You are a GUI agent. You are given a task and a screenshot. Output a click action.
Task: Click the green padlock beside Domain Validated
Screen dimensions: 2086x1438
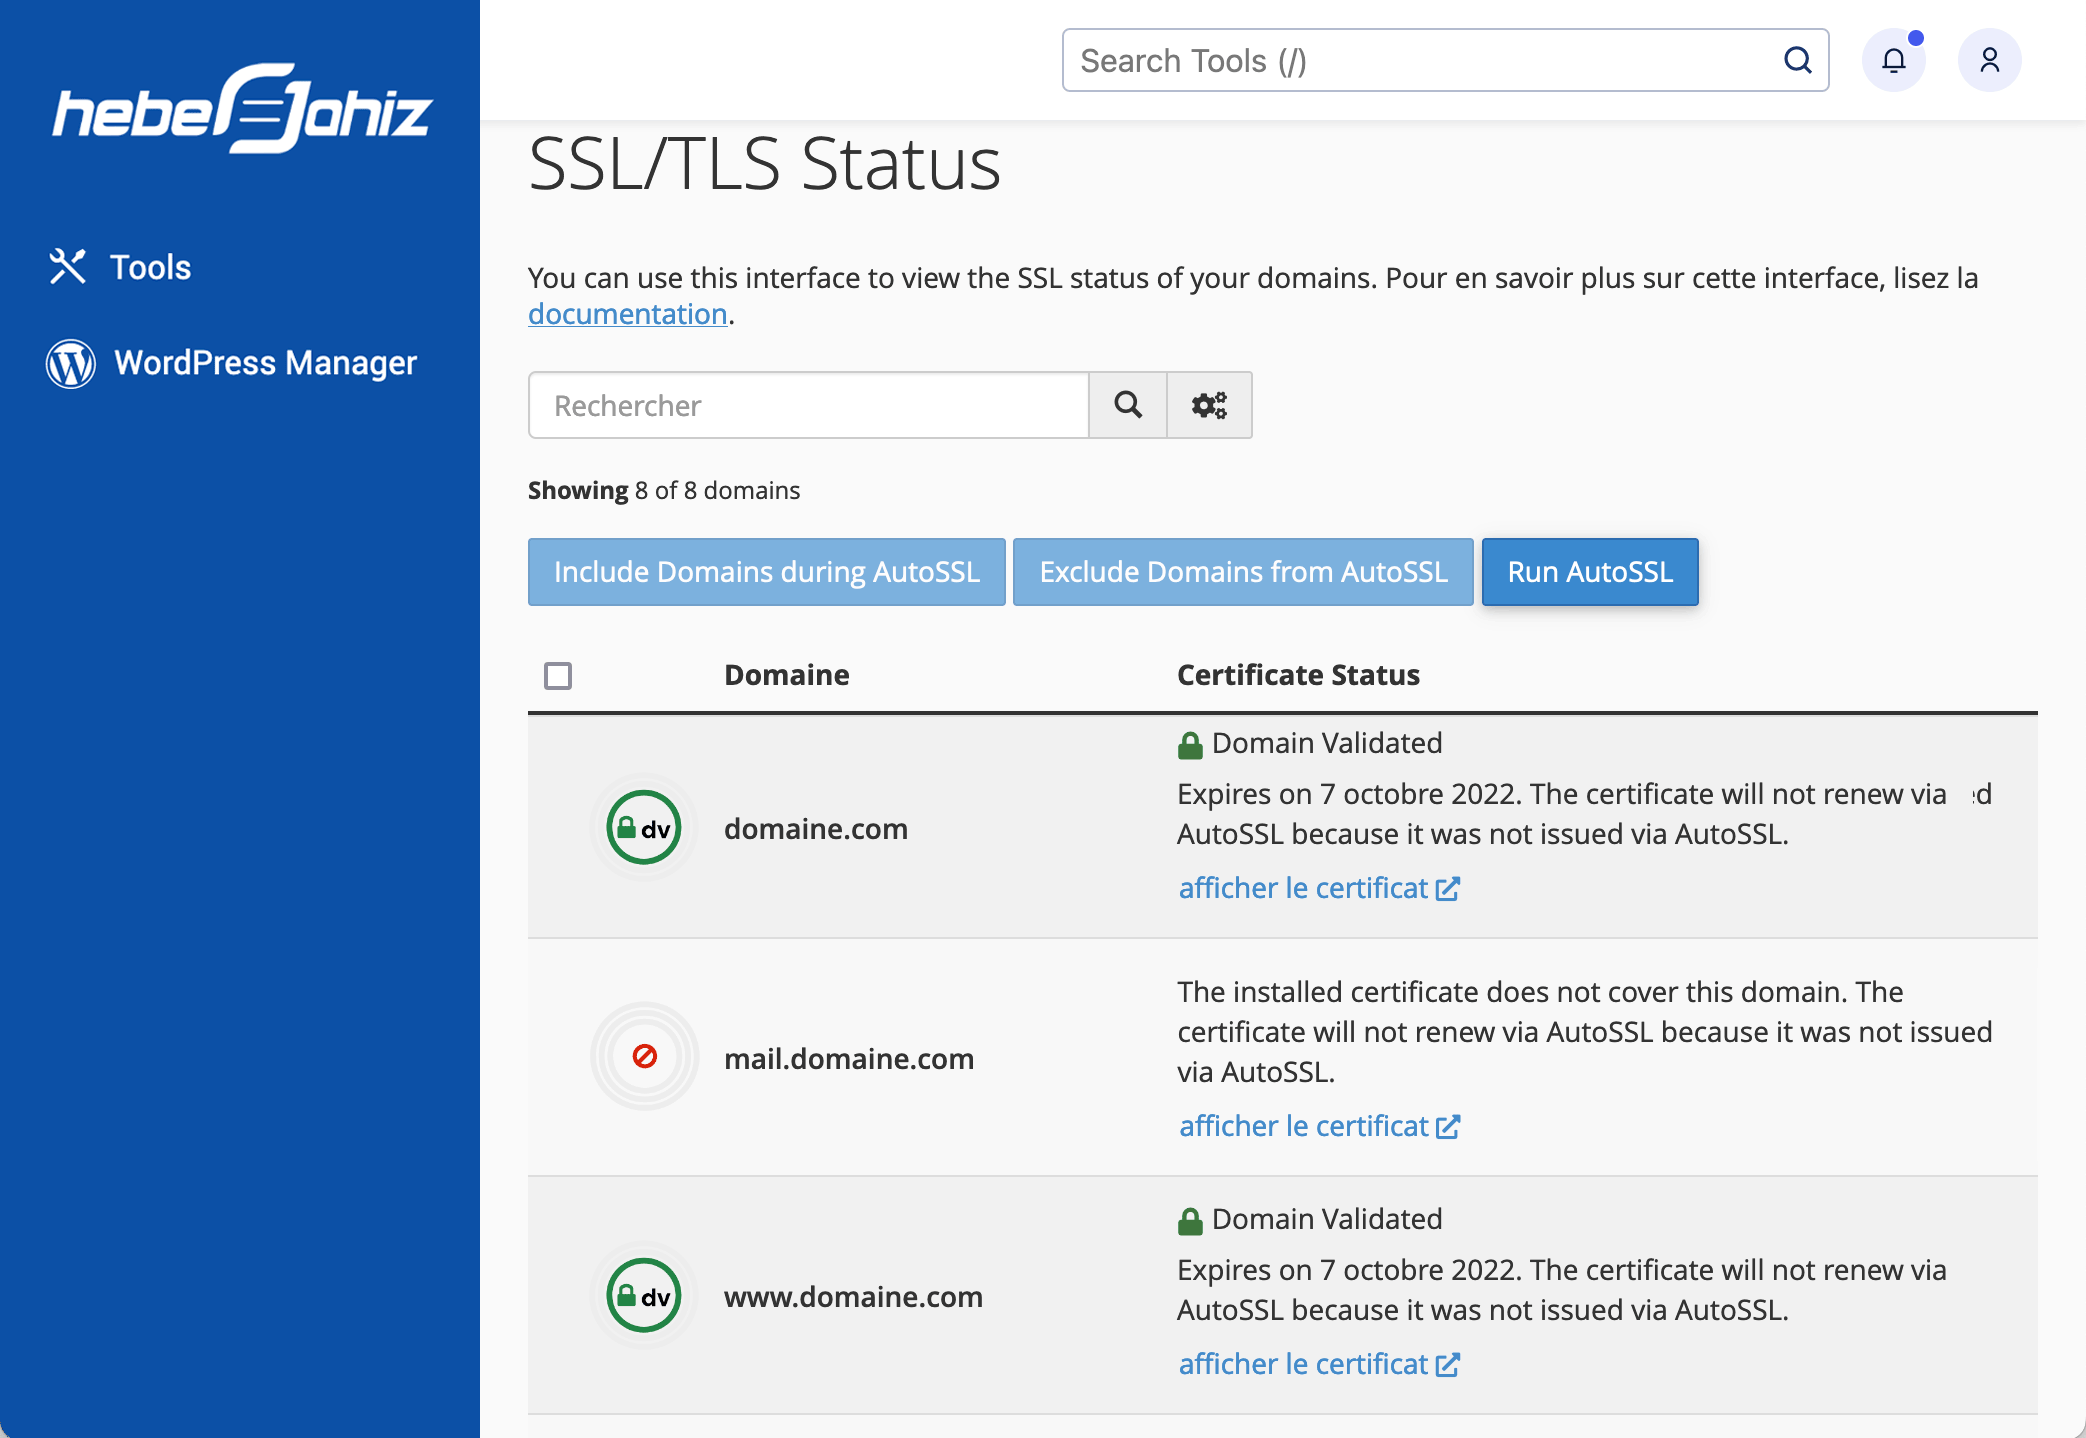1189,742
